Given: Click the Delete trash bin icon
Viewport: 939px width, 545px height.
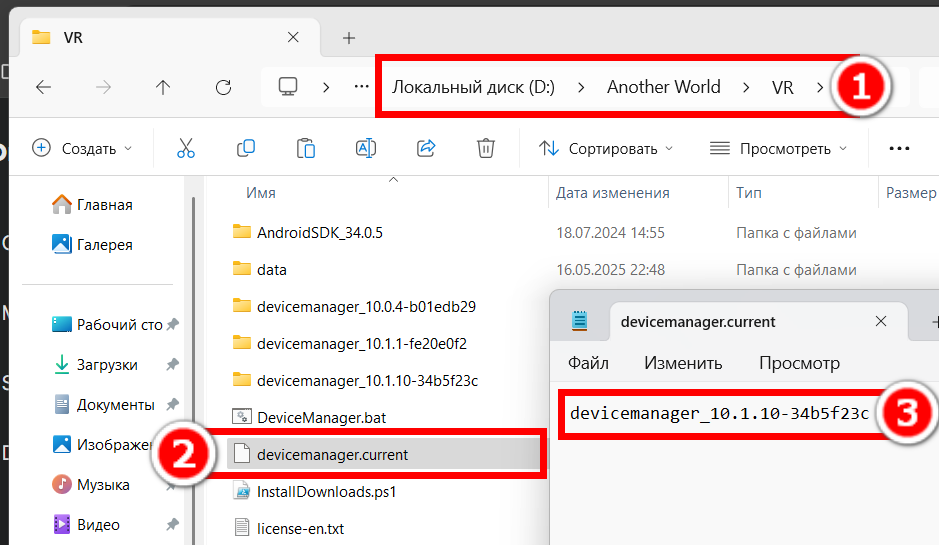Looking at the screenshot, I should pyautogui.click(x=486, y=148).
